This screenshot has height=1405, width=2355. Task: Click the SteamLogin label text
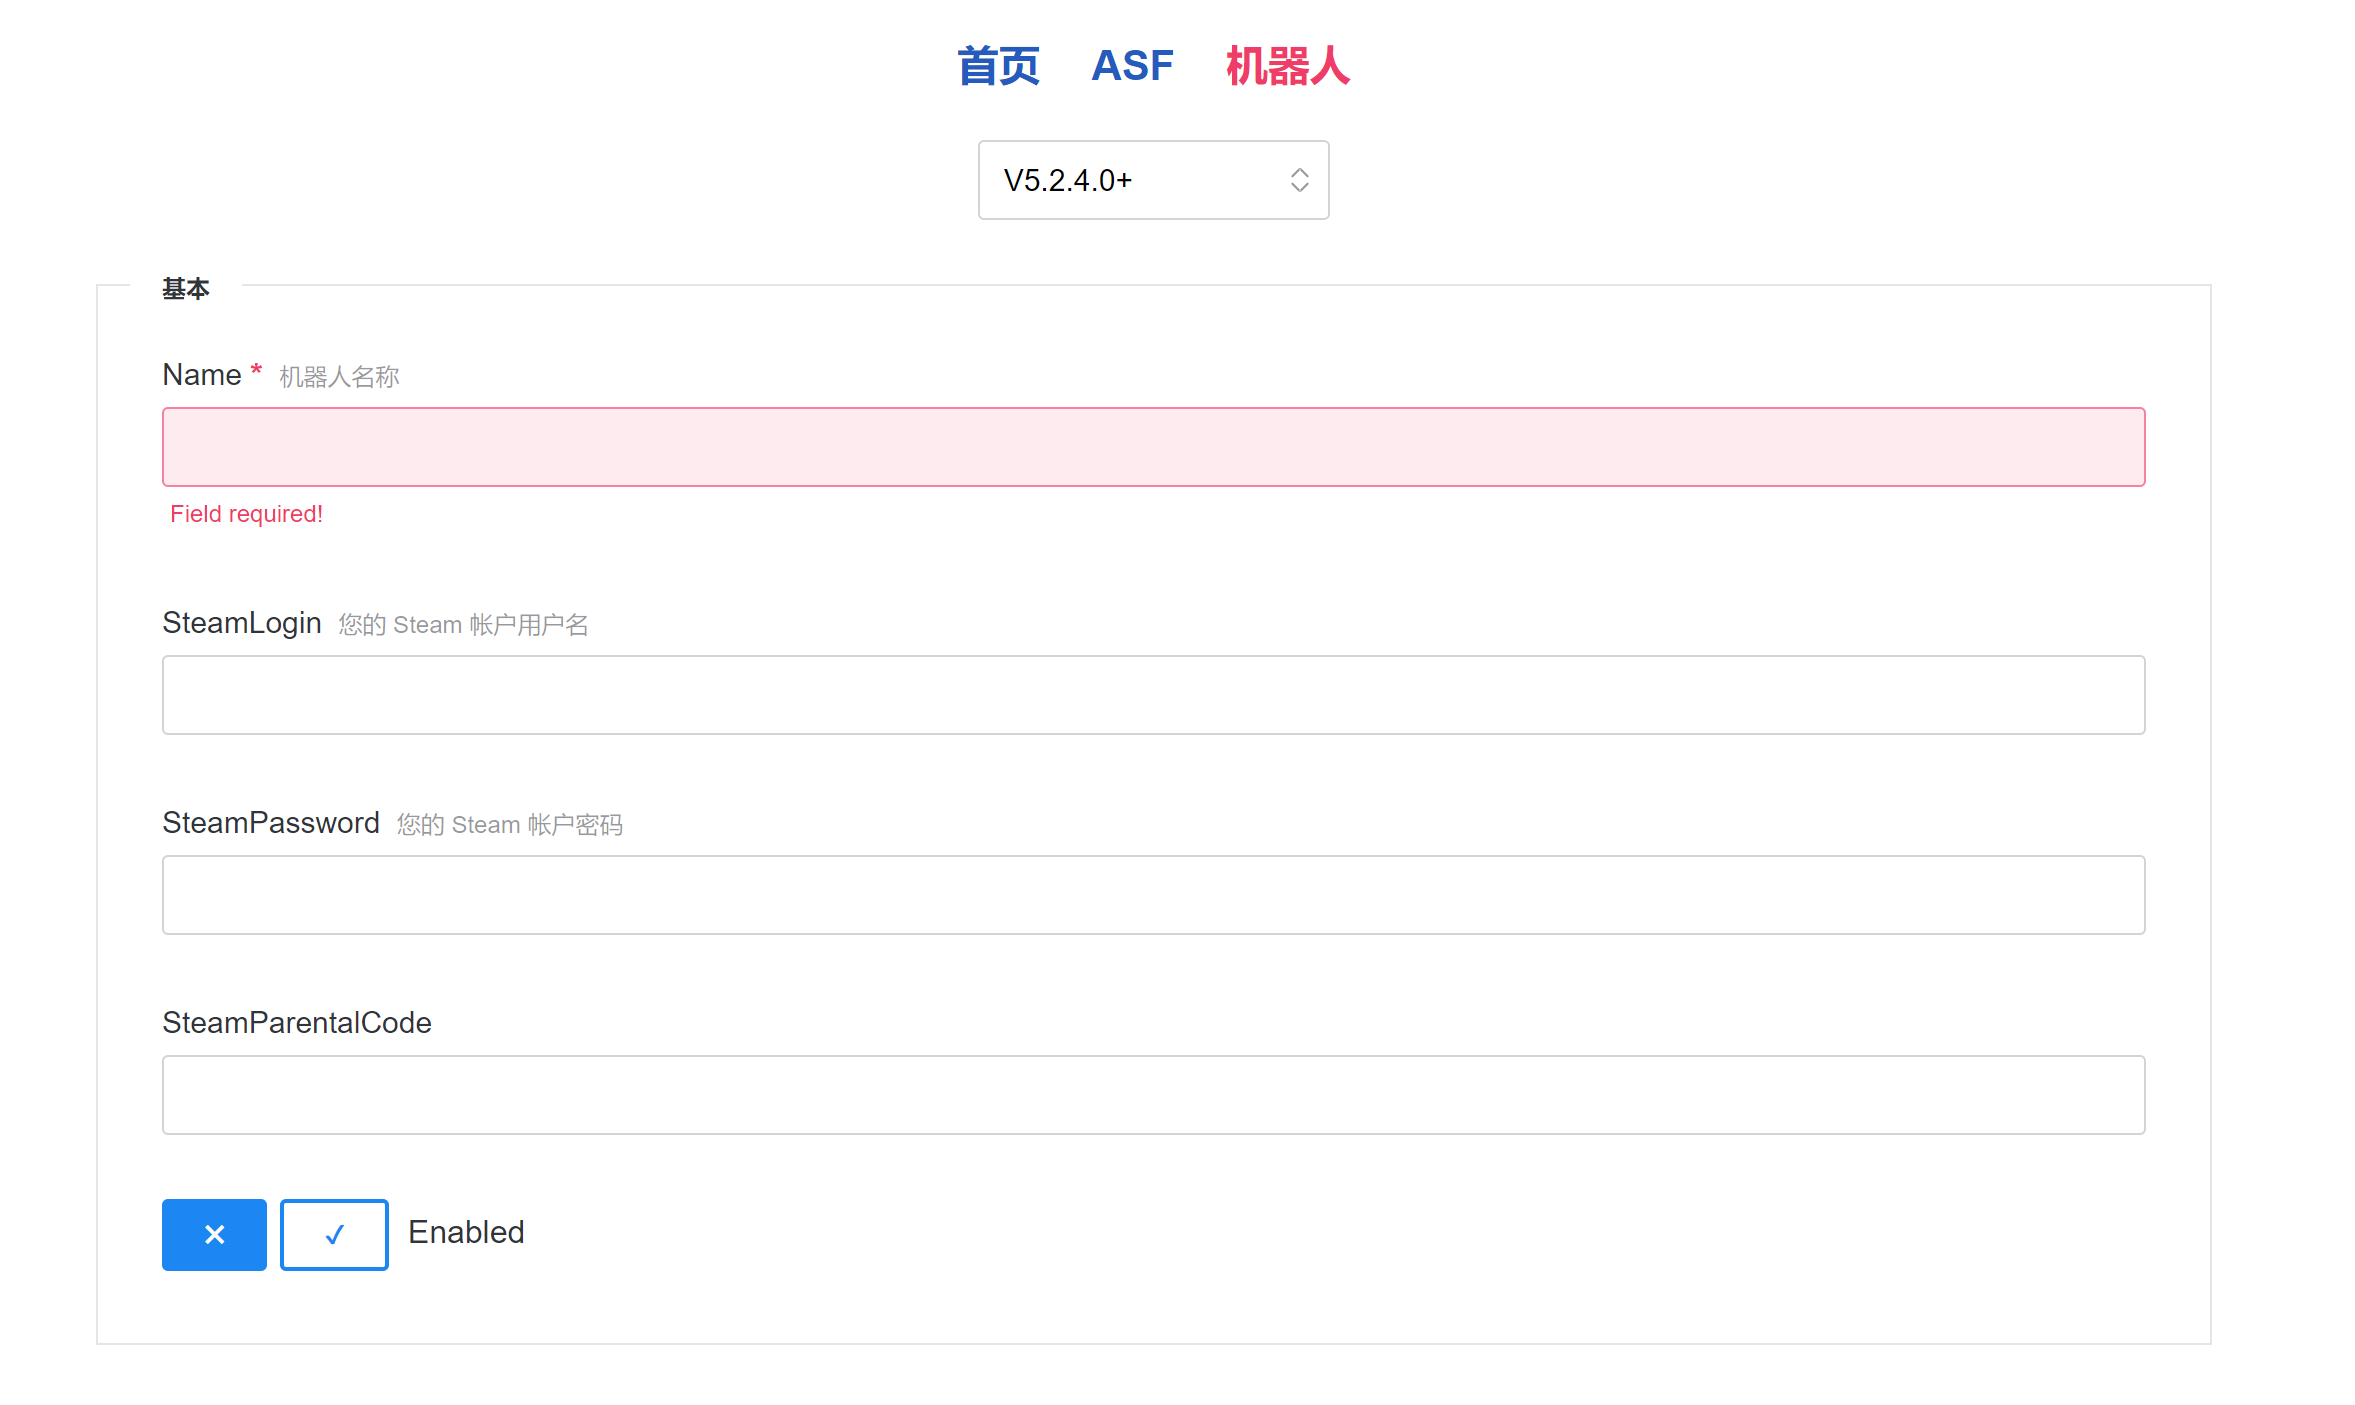[241, 623]
